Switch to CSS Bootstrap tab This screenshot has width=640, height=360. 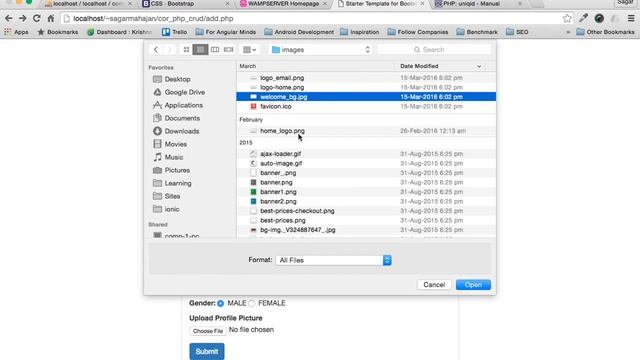[186, 4]
